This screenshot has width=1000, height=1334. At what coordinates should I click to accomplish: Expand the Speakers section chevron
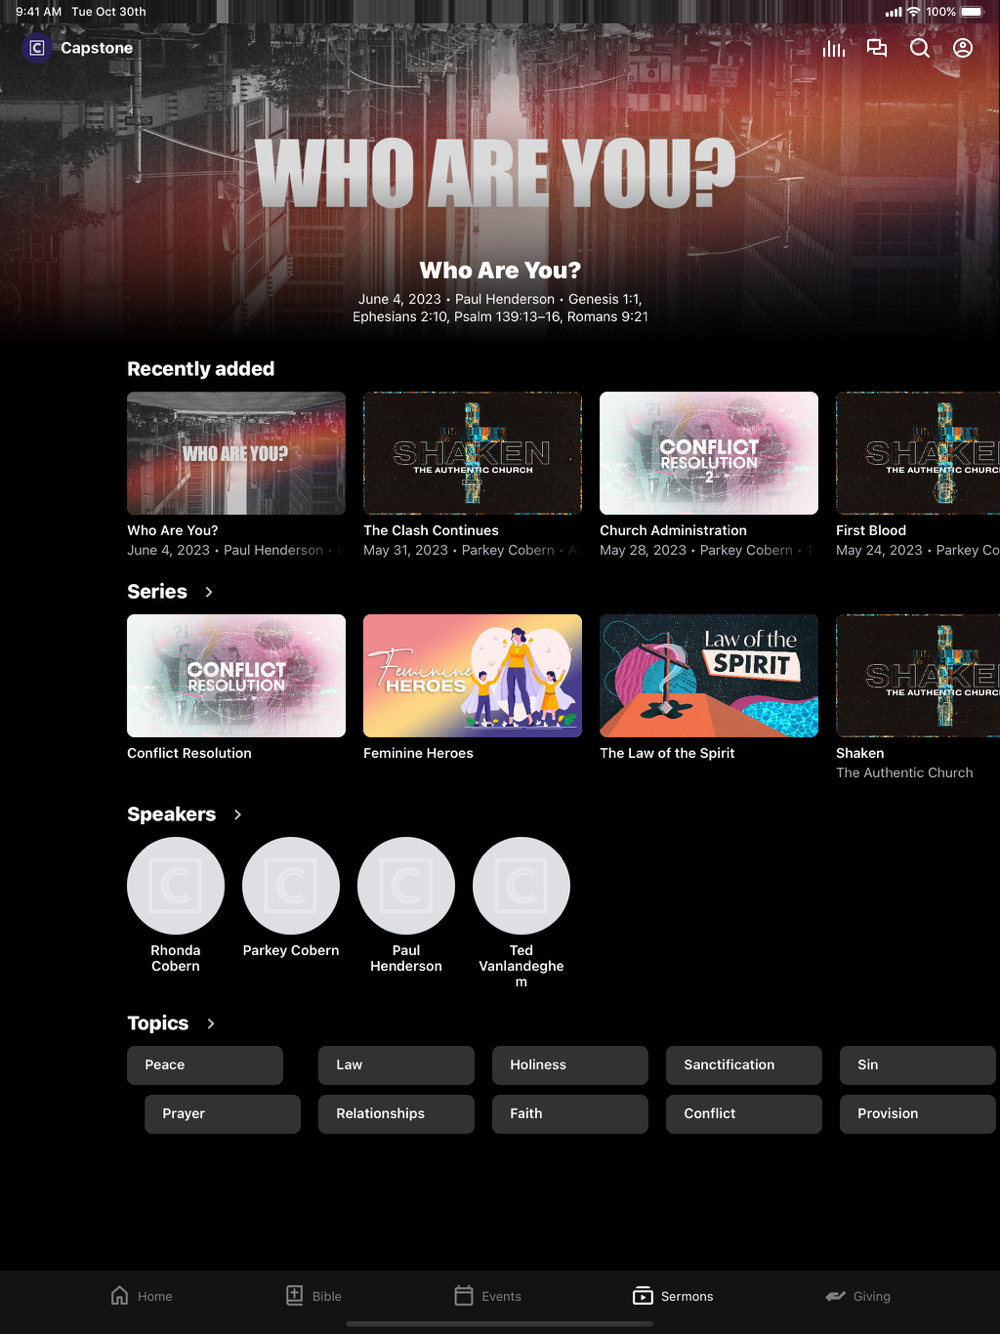(238, 815)
